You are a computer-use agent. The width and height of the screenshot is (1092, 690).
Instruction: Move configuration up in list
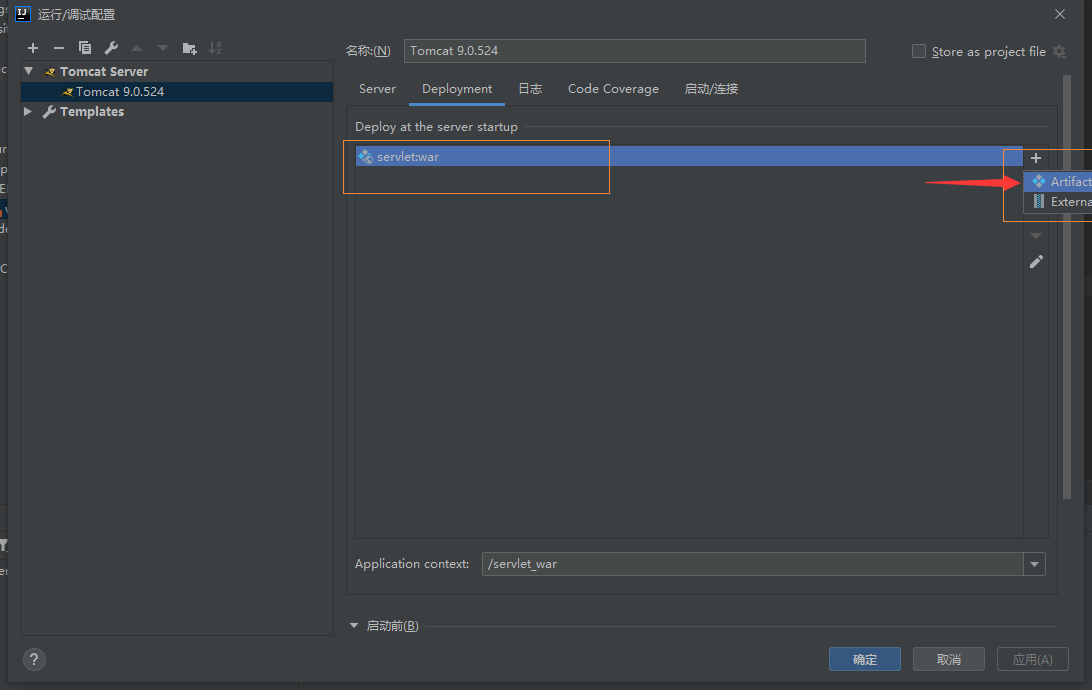point(137,48)
